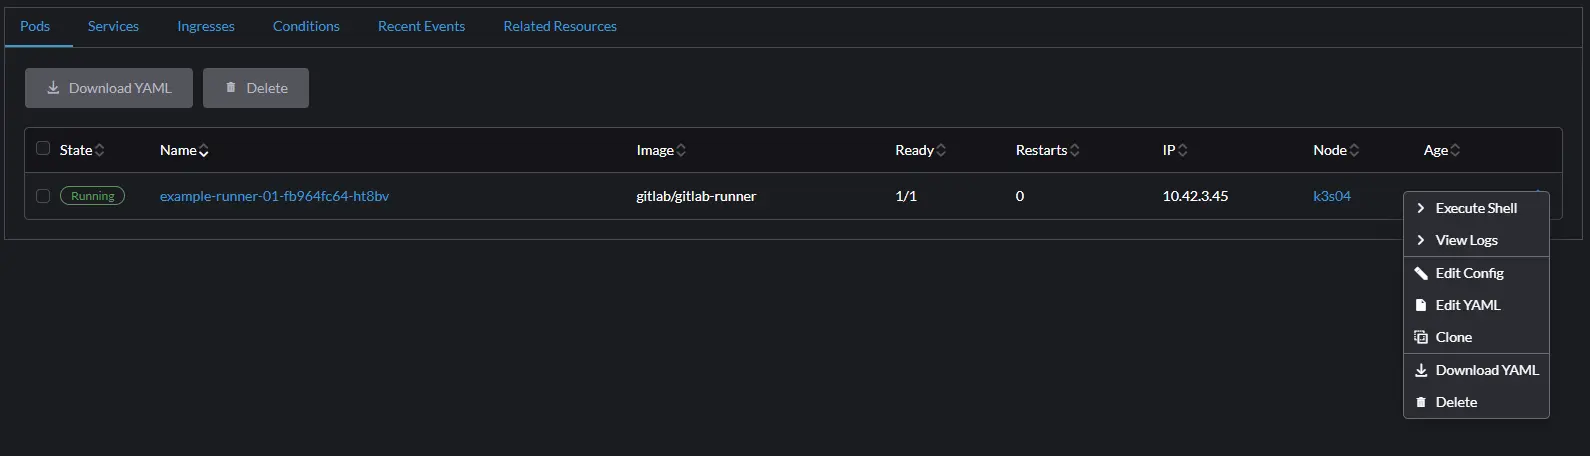The height and width of the screenshot is (456, 1590).
Task: Open the k3s04 node link
Action: coord(1331,196)
